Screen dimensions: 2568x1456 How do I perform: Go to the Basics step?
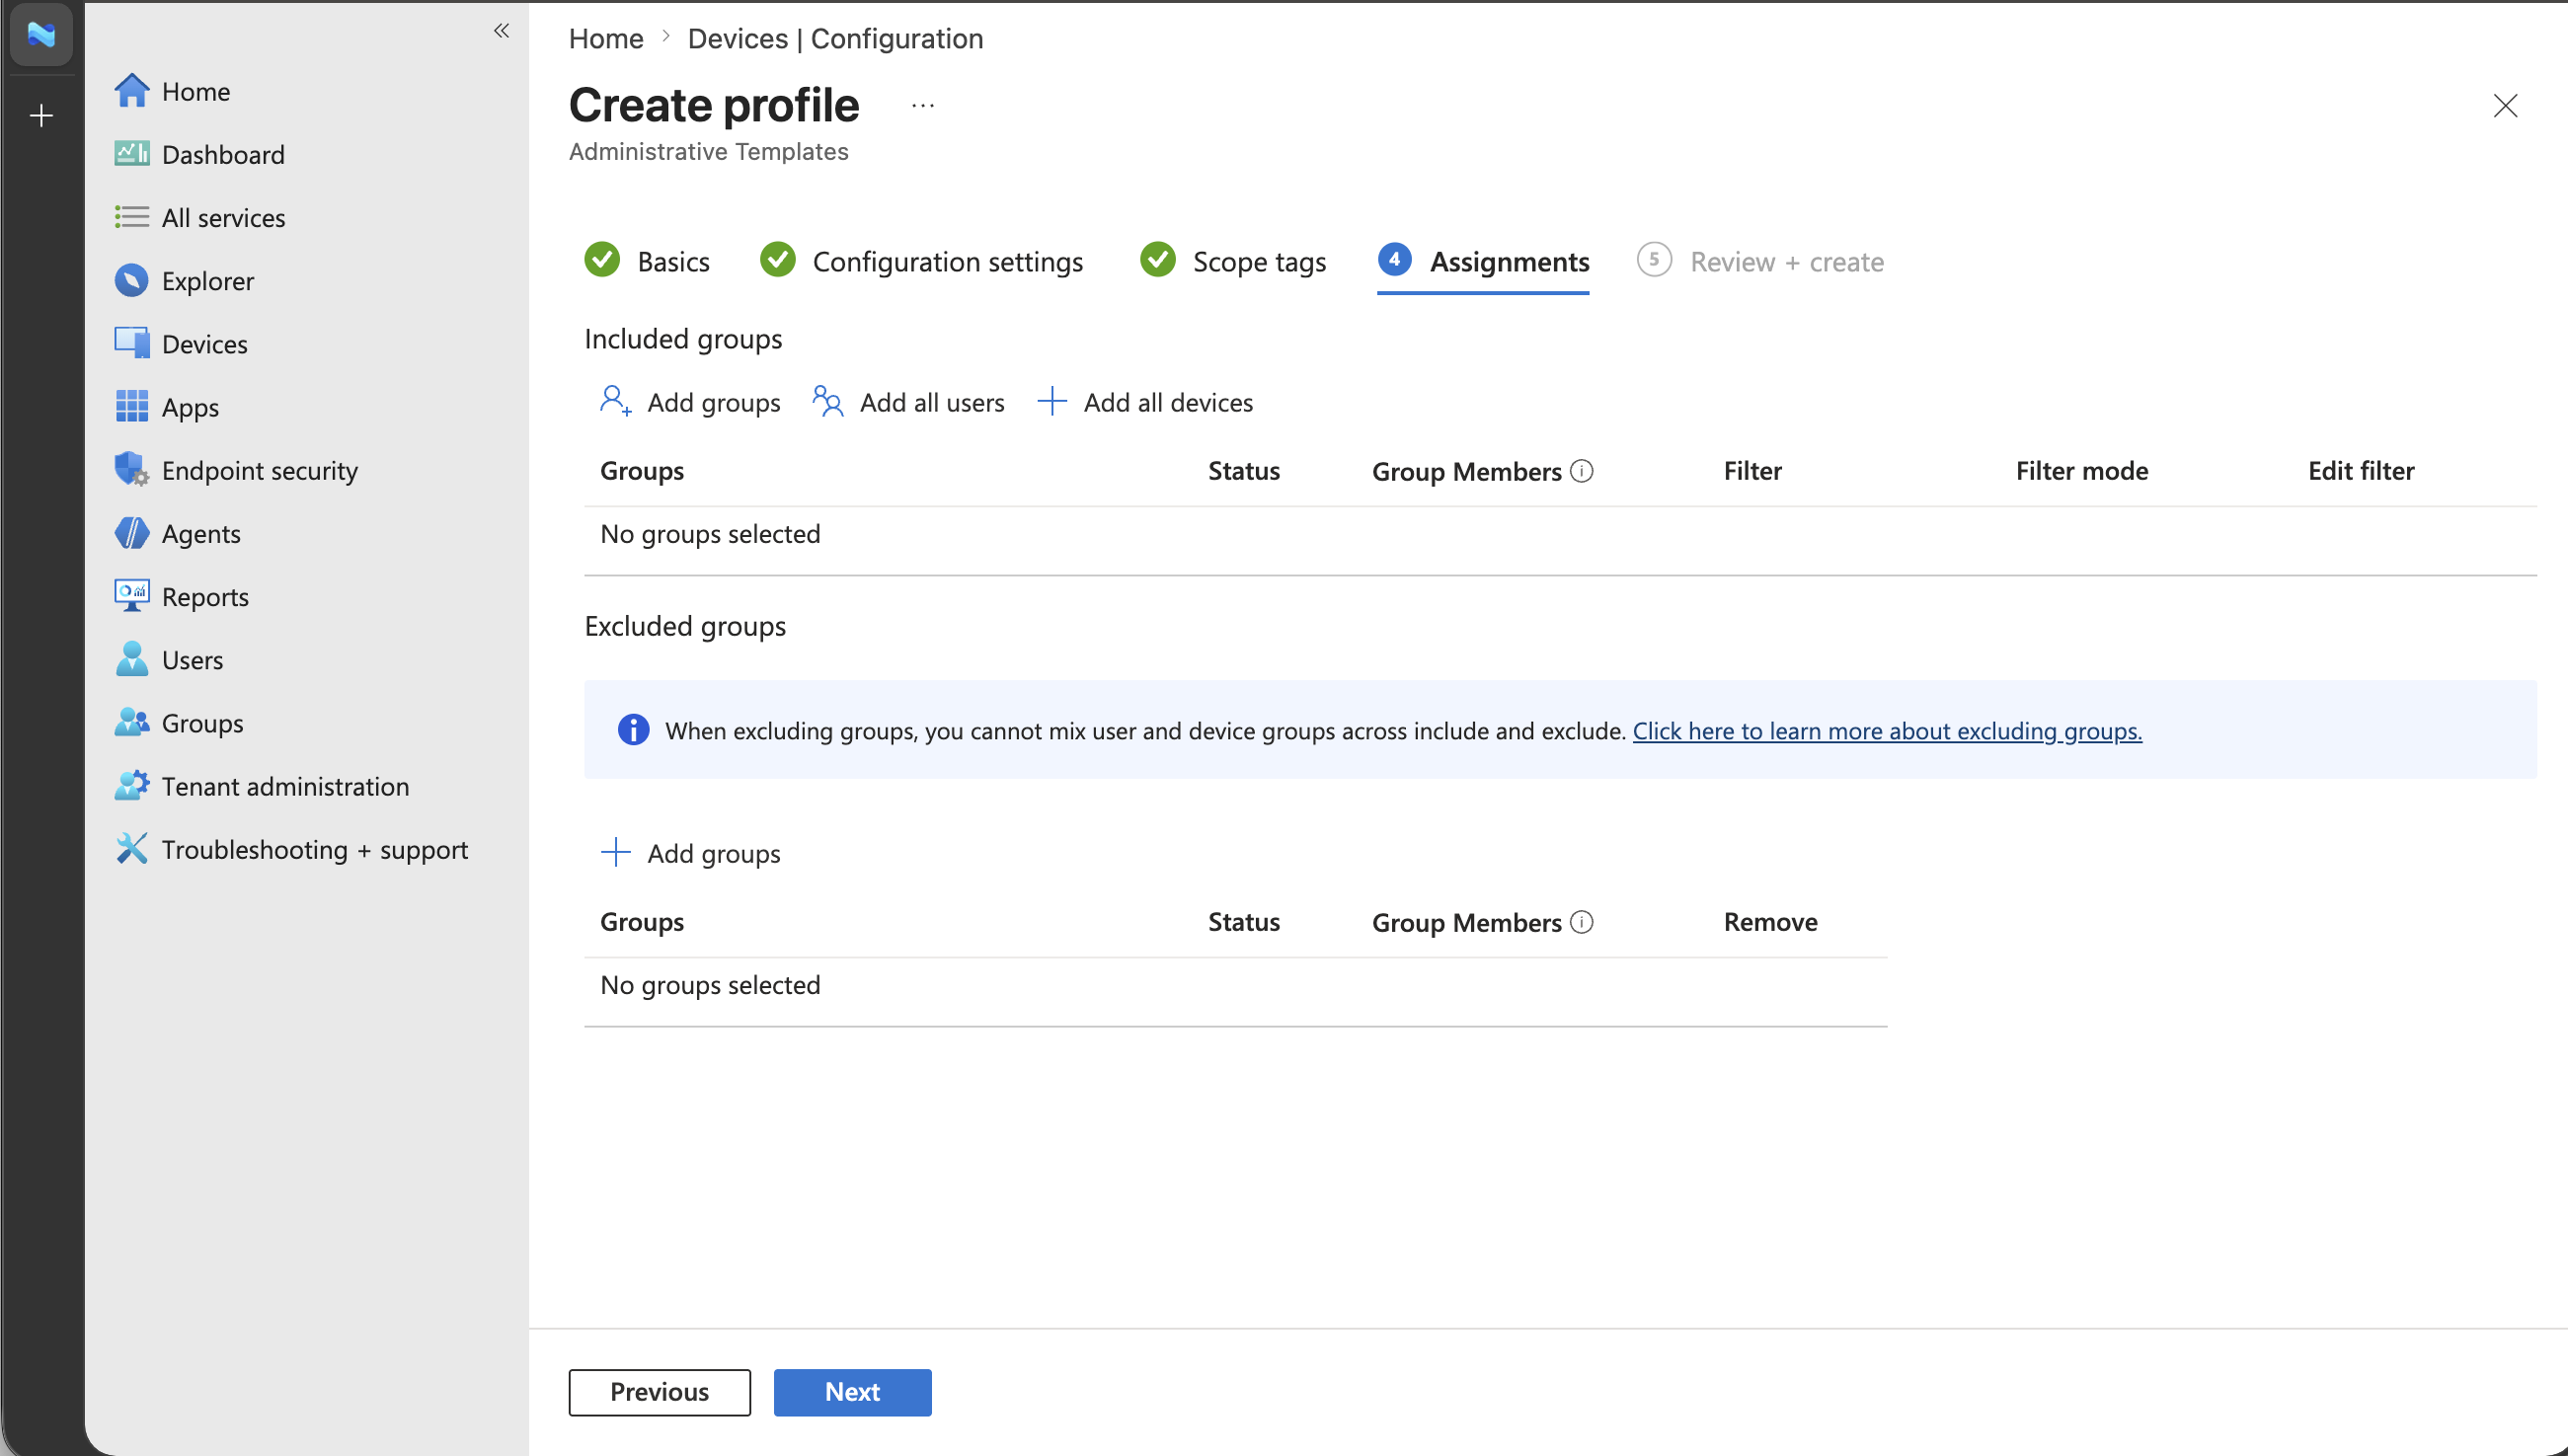[x=646, y=261]
